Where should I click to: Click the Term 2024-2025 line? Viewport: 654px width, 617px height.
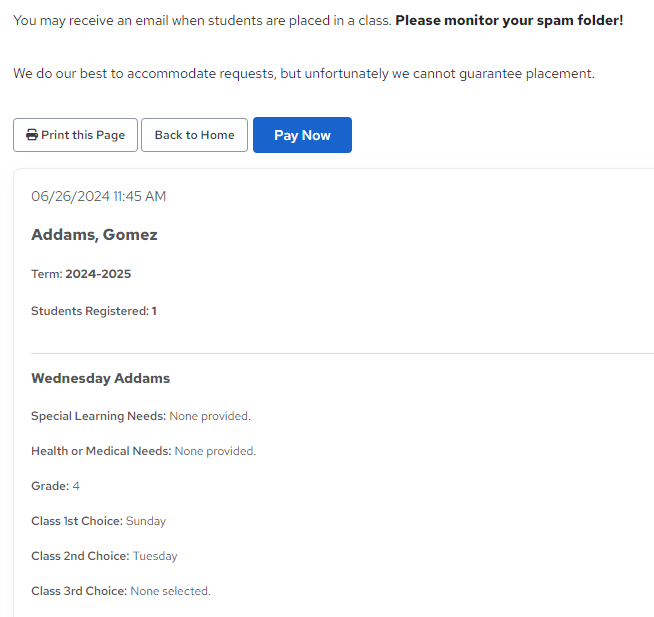tap(81, 274)
